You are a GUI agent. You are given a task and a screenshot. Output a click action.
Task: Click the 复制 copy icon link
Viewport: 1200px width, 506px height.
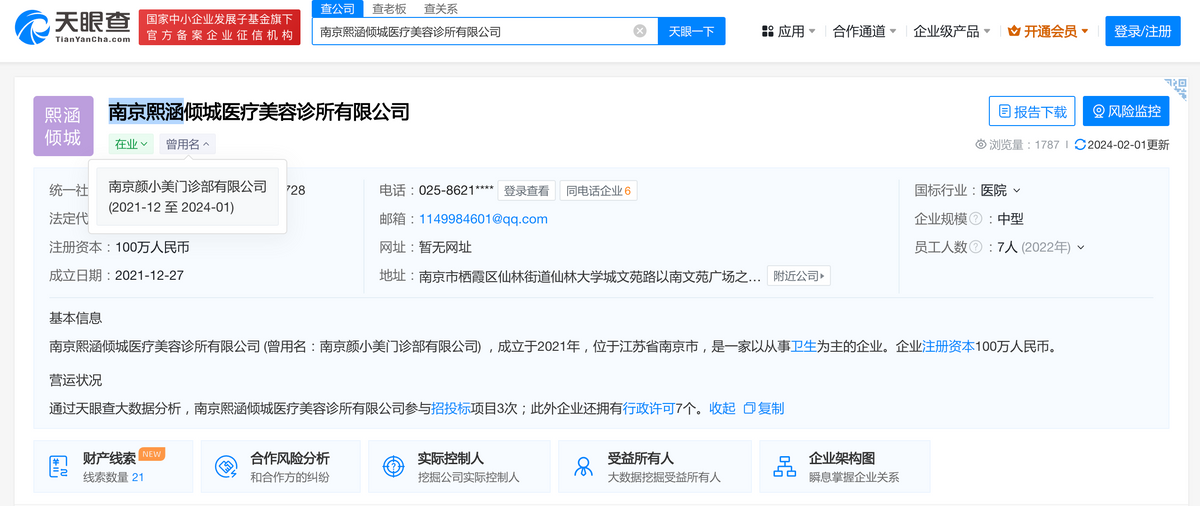[764, 408]
